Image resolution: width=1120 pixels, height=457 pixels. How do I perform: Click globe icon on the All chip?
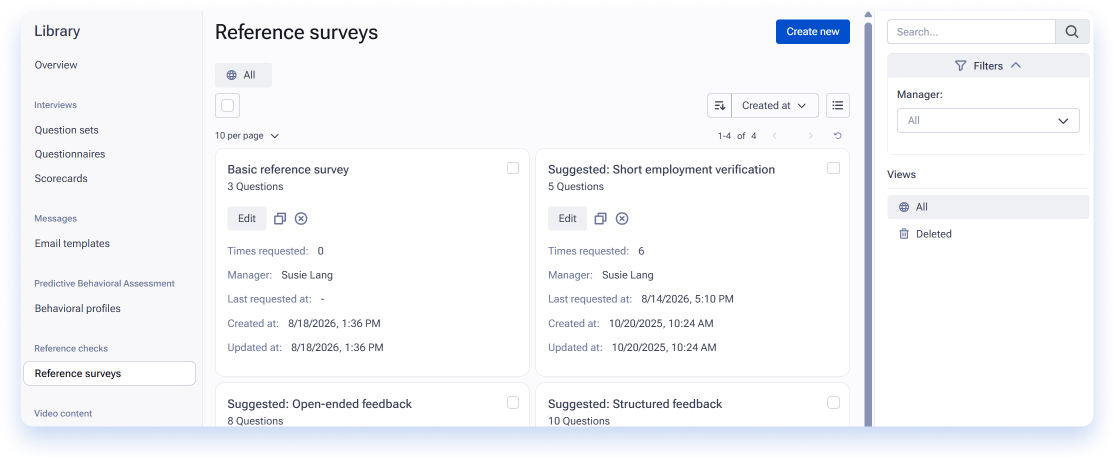(x=231, y=75)
